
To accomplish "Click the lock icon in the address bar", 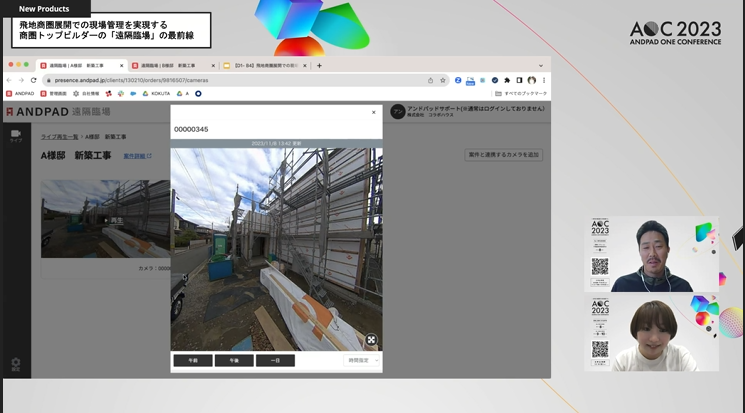I will click(48, 80).
